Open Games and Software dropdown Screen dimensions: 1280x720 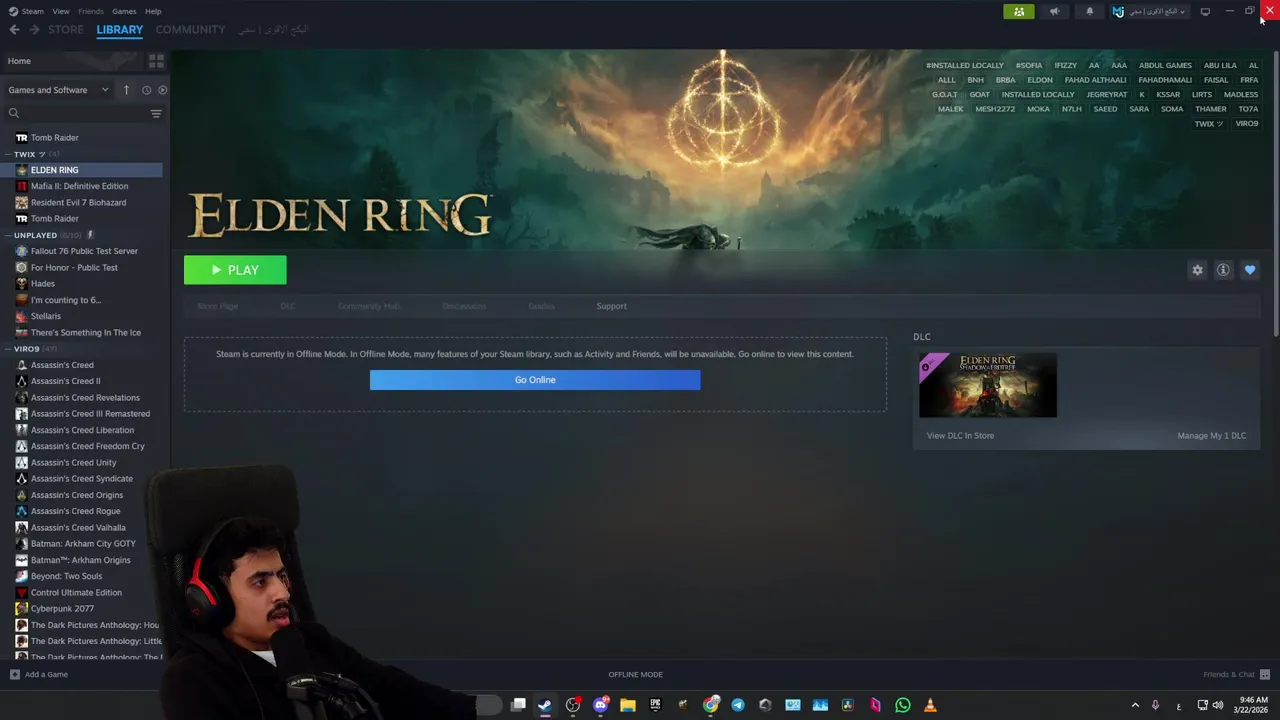tap(58, 90)
